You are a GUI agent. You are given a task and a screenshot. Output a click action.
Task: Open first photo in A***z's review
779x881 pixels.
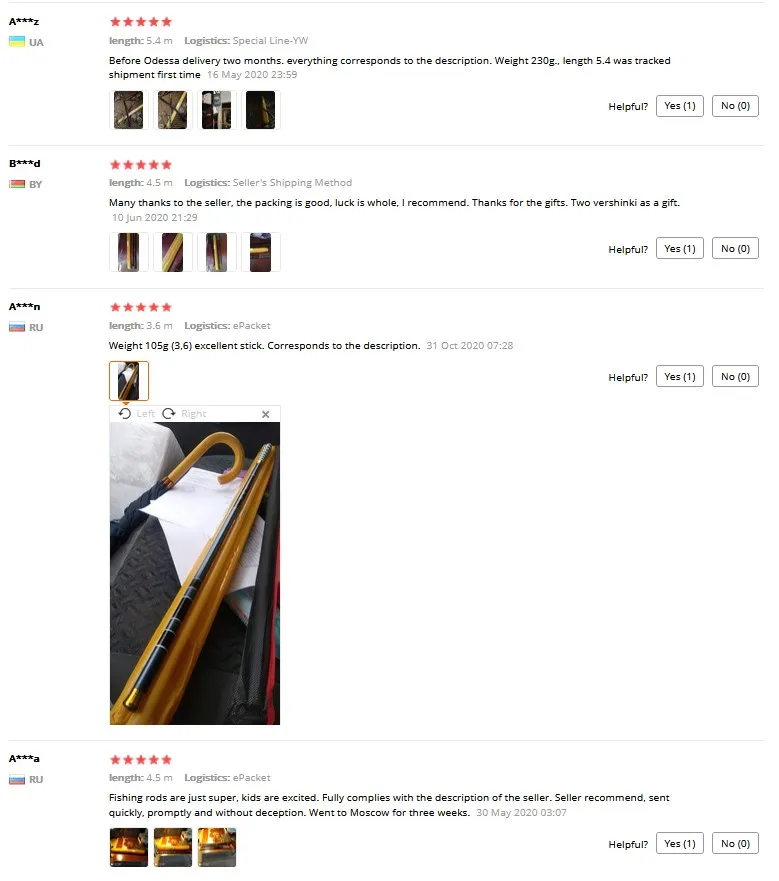click(129, 110)
